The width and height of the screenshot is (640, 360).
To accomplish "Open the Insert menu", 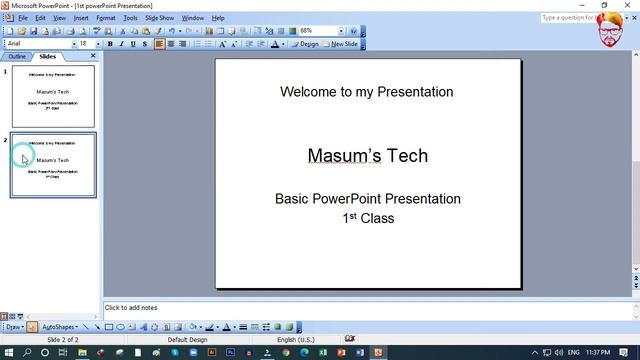I will click(81, 18).
